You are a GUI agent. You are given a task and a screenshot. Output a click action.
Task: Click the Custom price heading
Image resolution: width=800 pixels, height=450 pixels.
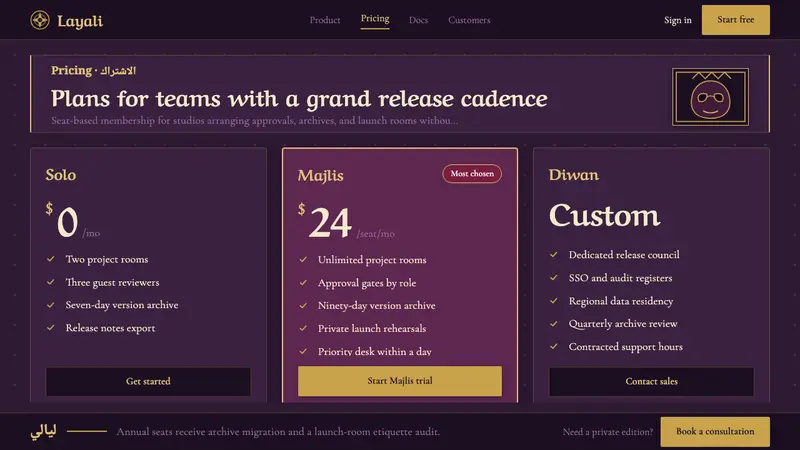(605, 215)
